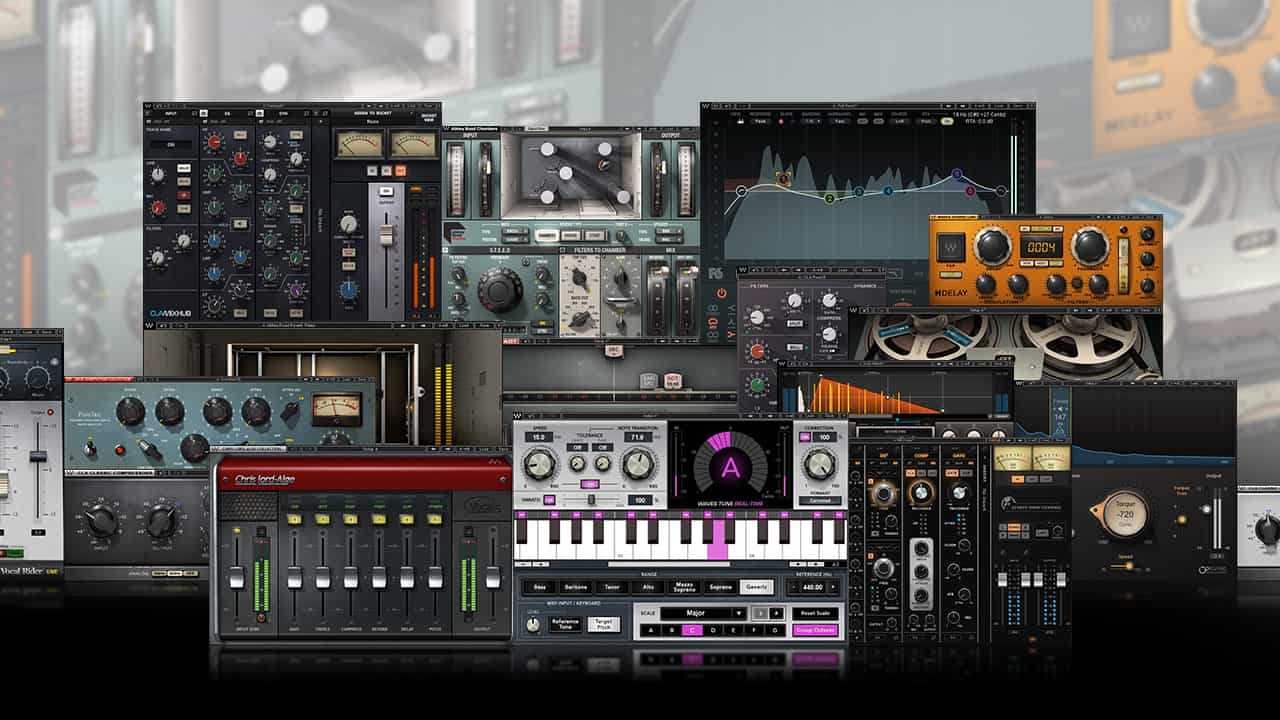Click the large Torque knob reading -720
Image resolution: width=1280 pixels, height=720 pixels.
click(1123, 513)
